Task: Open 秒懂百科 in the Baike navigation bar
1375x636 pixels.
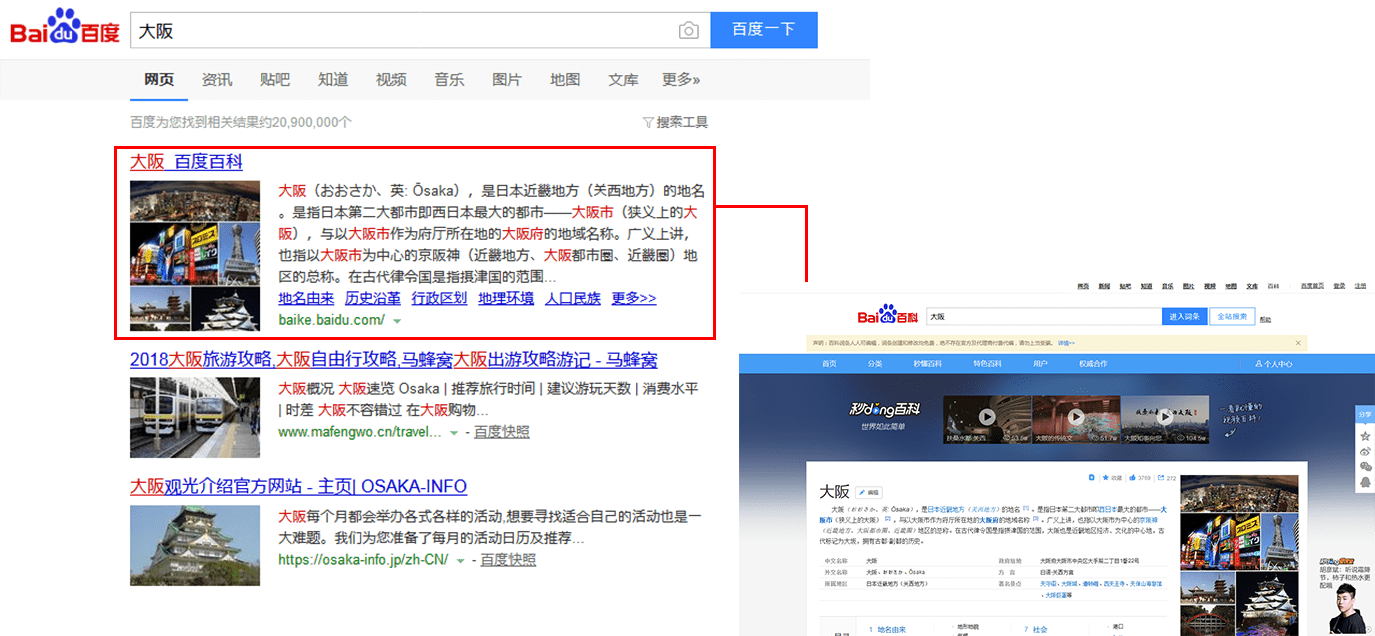Action: point(928,364)
